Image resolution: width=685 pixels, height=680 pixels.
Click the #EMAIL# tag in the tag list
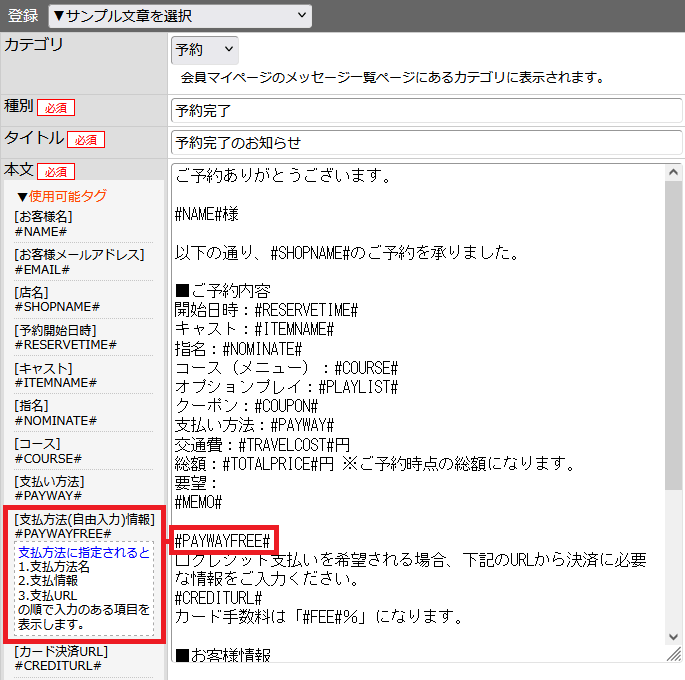coord(42,270)
